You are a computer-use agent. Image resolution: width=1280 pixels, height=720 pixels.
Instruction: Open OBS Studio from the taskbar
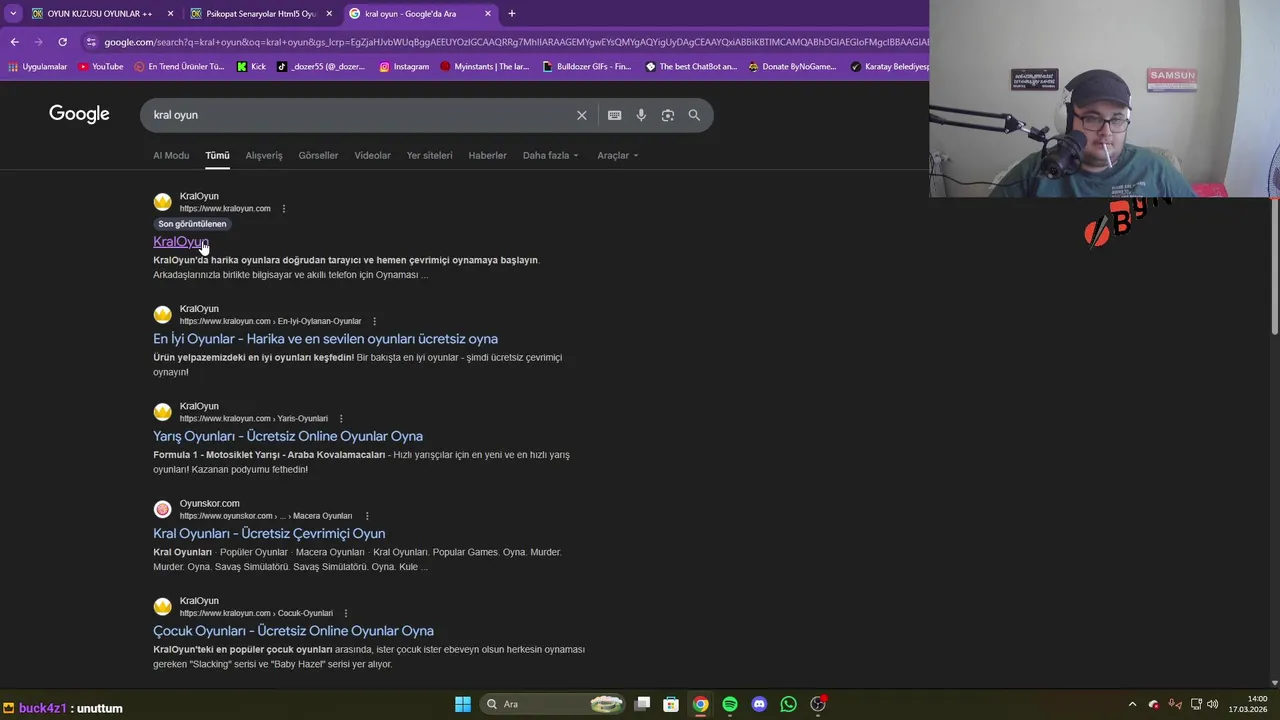tap(818, 704)
